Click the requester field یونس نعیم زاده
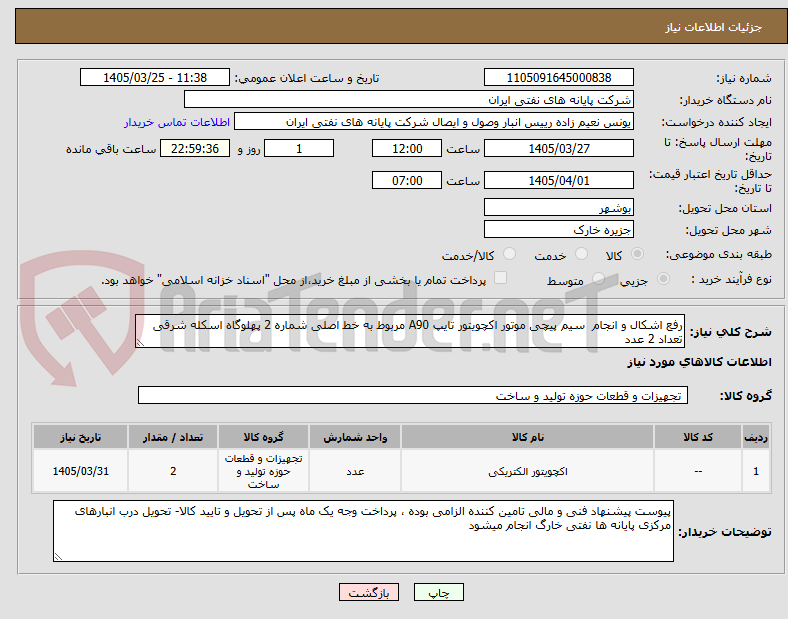 [x=434, y=122]
